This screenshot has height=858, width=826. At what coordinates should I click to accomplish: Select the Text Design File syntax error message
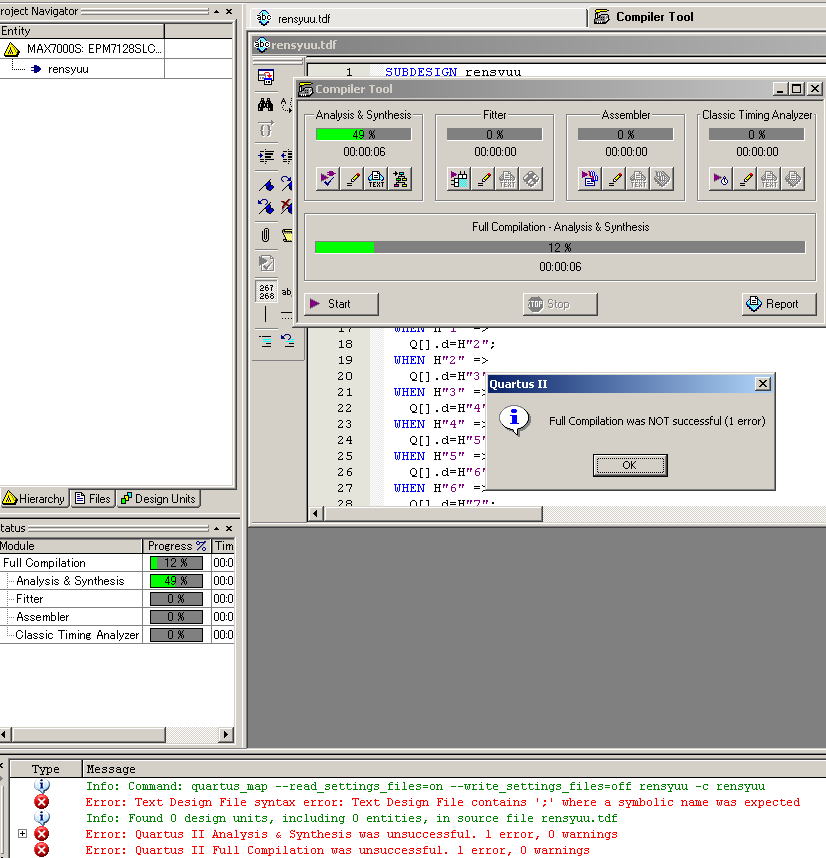pos(442,802)
